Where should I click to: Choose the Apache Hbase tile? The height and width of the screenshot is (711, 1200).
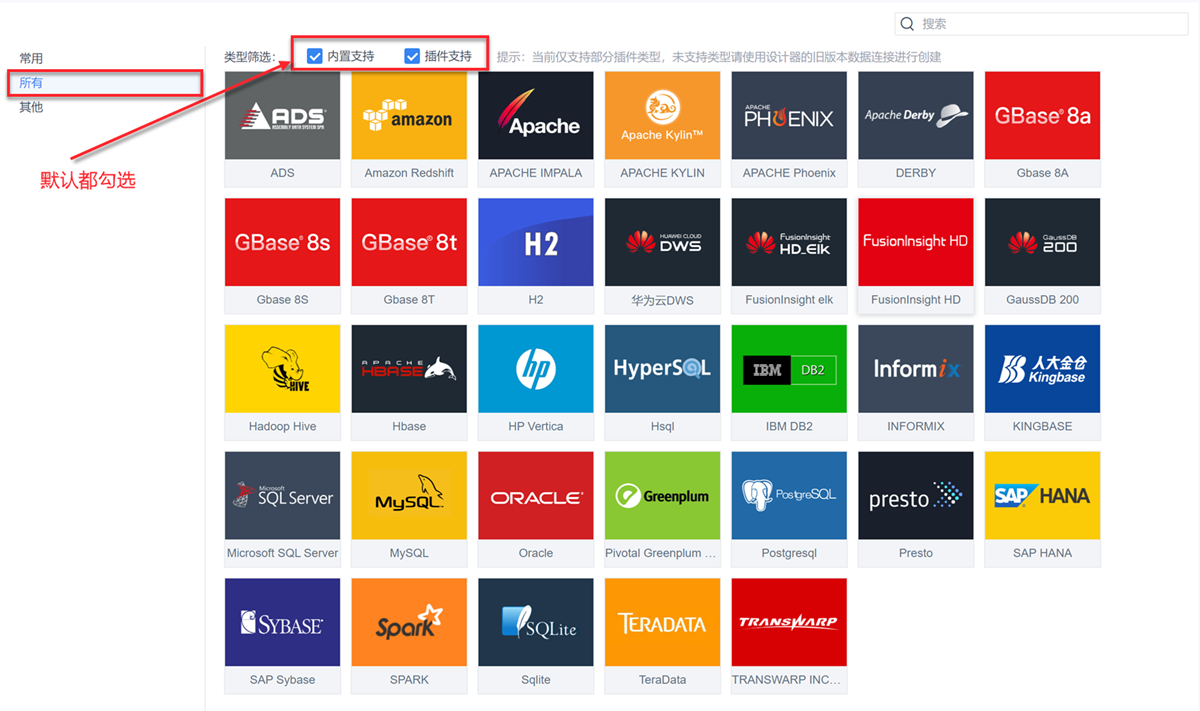[409, 383]
